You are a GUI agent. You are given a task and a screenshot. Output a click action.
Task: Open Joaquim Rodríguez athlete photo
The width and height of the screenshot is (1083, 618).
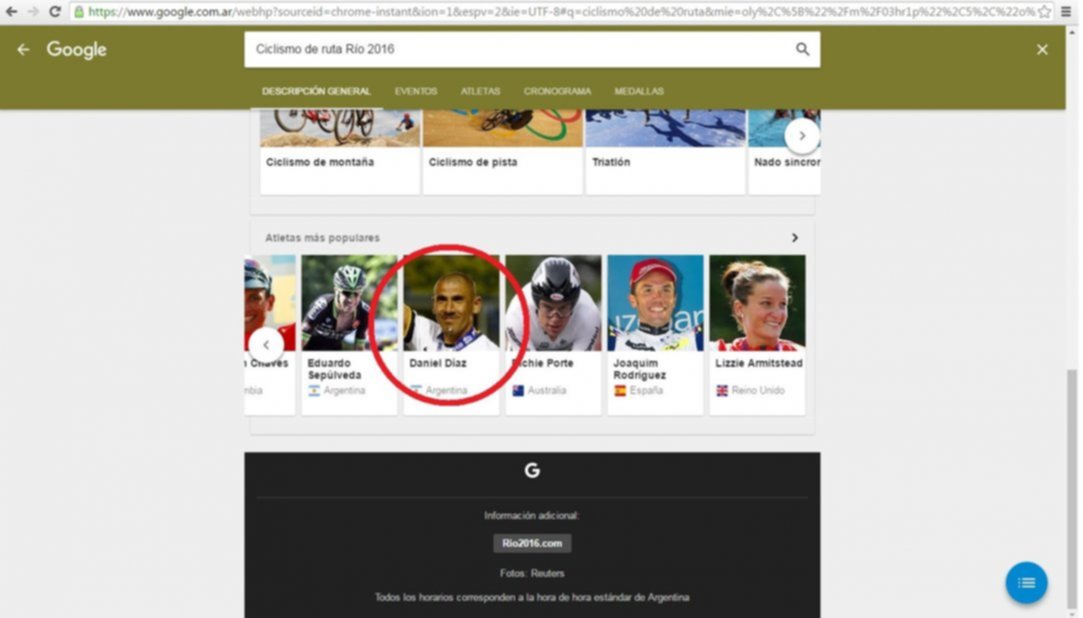[x=655, y=303]
